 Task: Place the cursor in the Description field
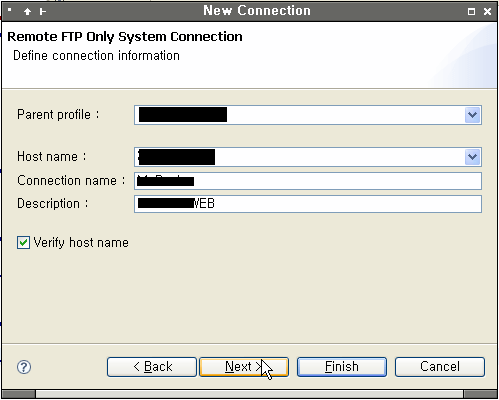point(308,204)
